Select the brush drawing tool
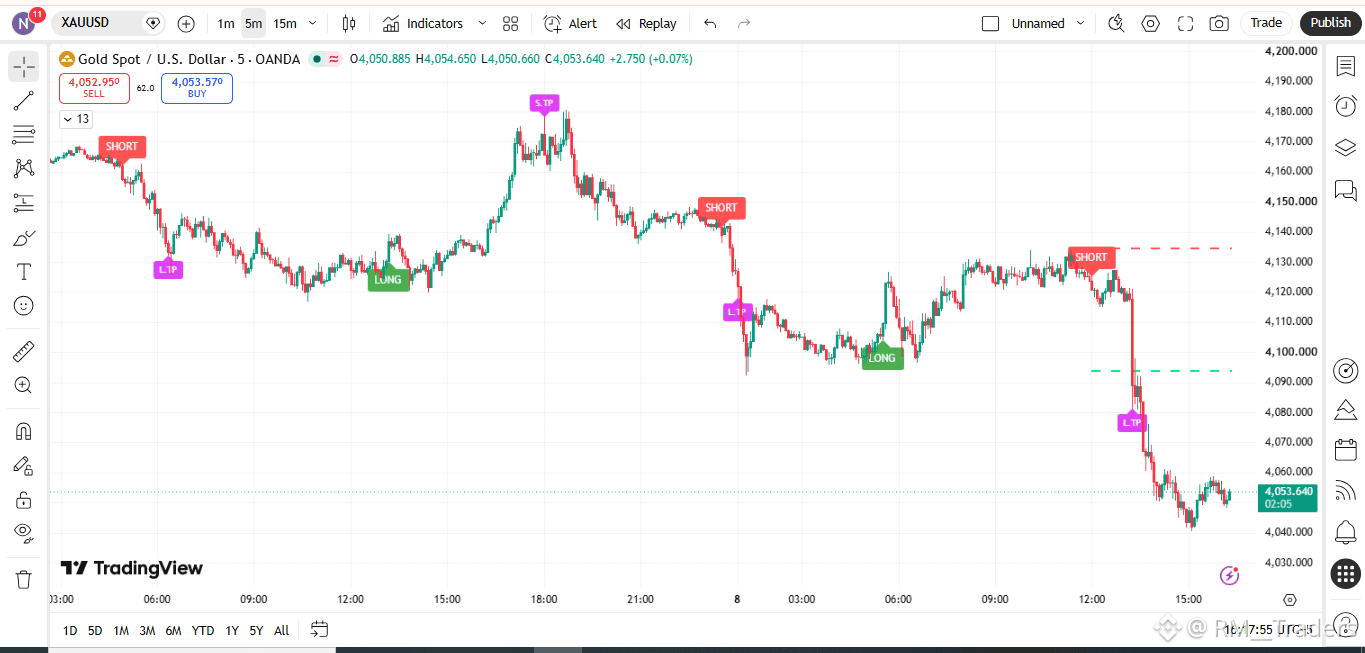Viewport: 1365px width, 653px height. point(24,237)
